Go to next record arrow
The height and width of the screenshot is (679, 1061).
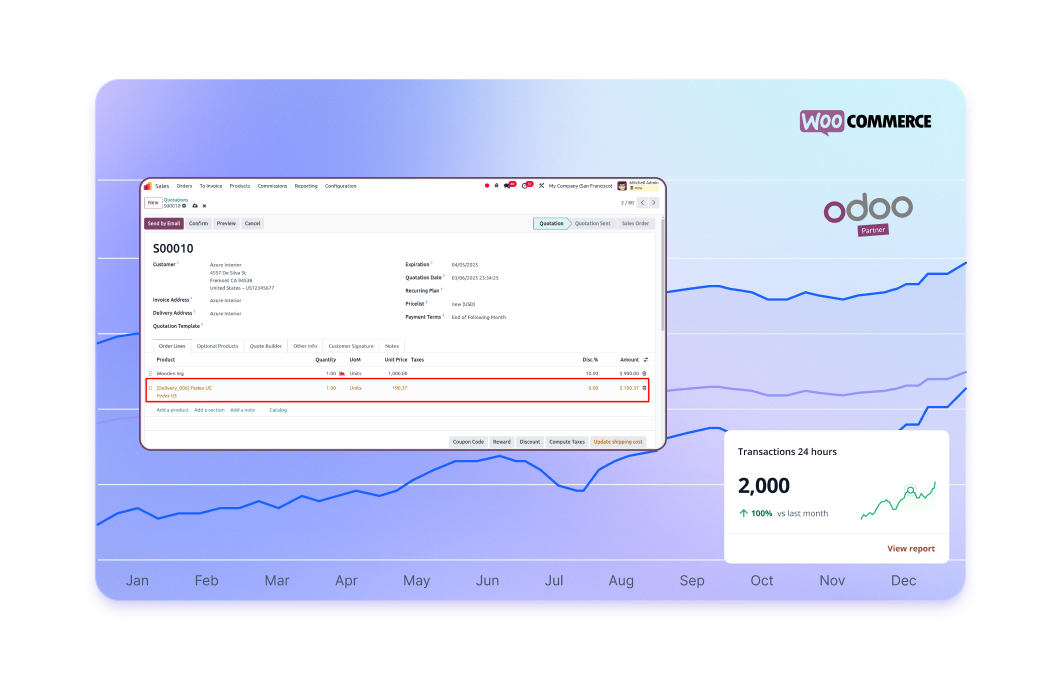pos(654,202)
